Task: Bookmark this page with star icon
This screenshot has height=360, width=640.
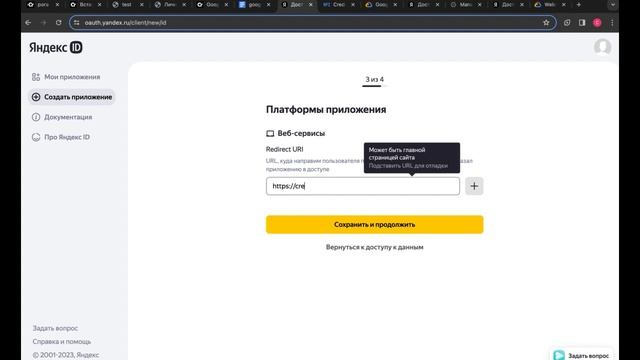Action: 546,23
